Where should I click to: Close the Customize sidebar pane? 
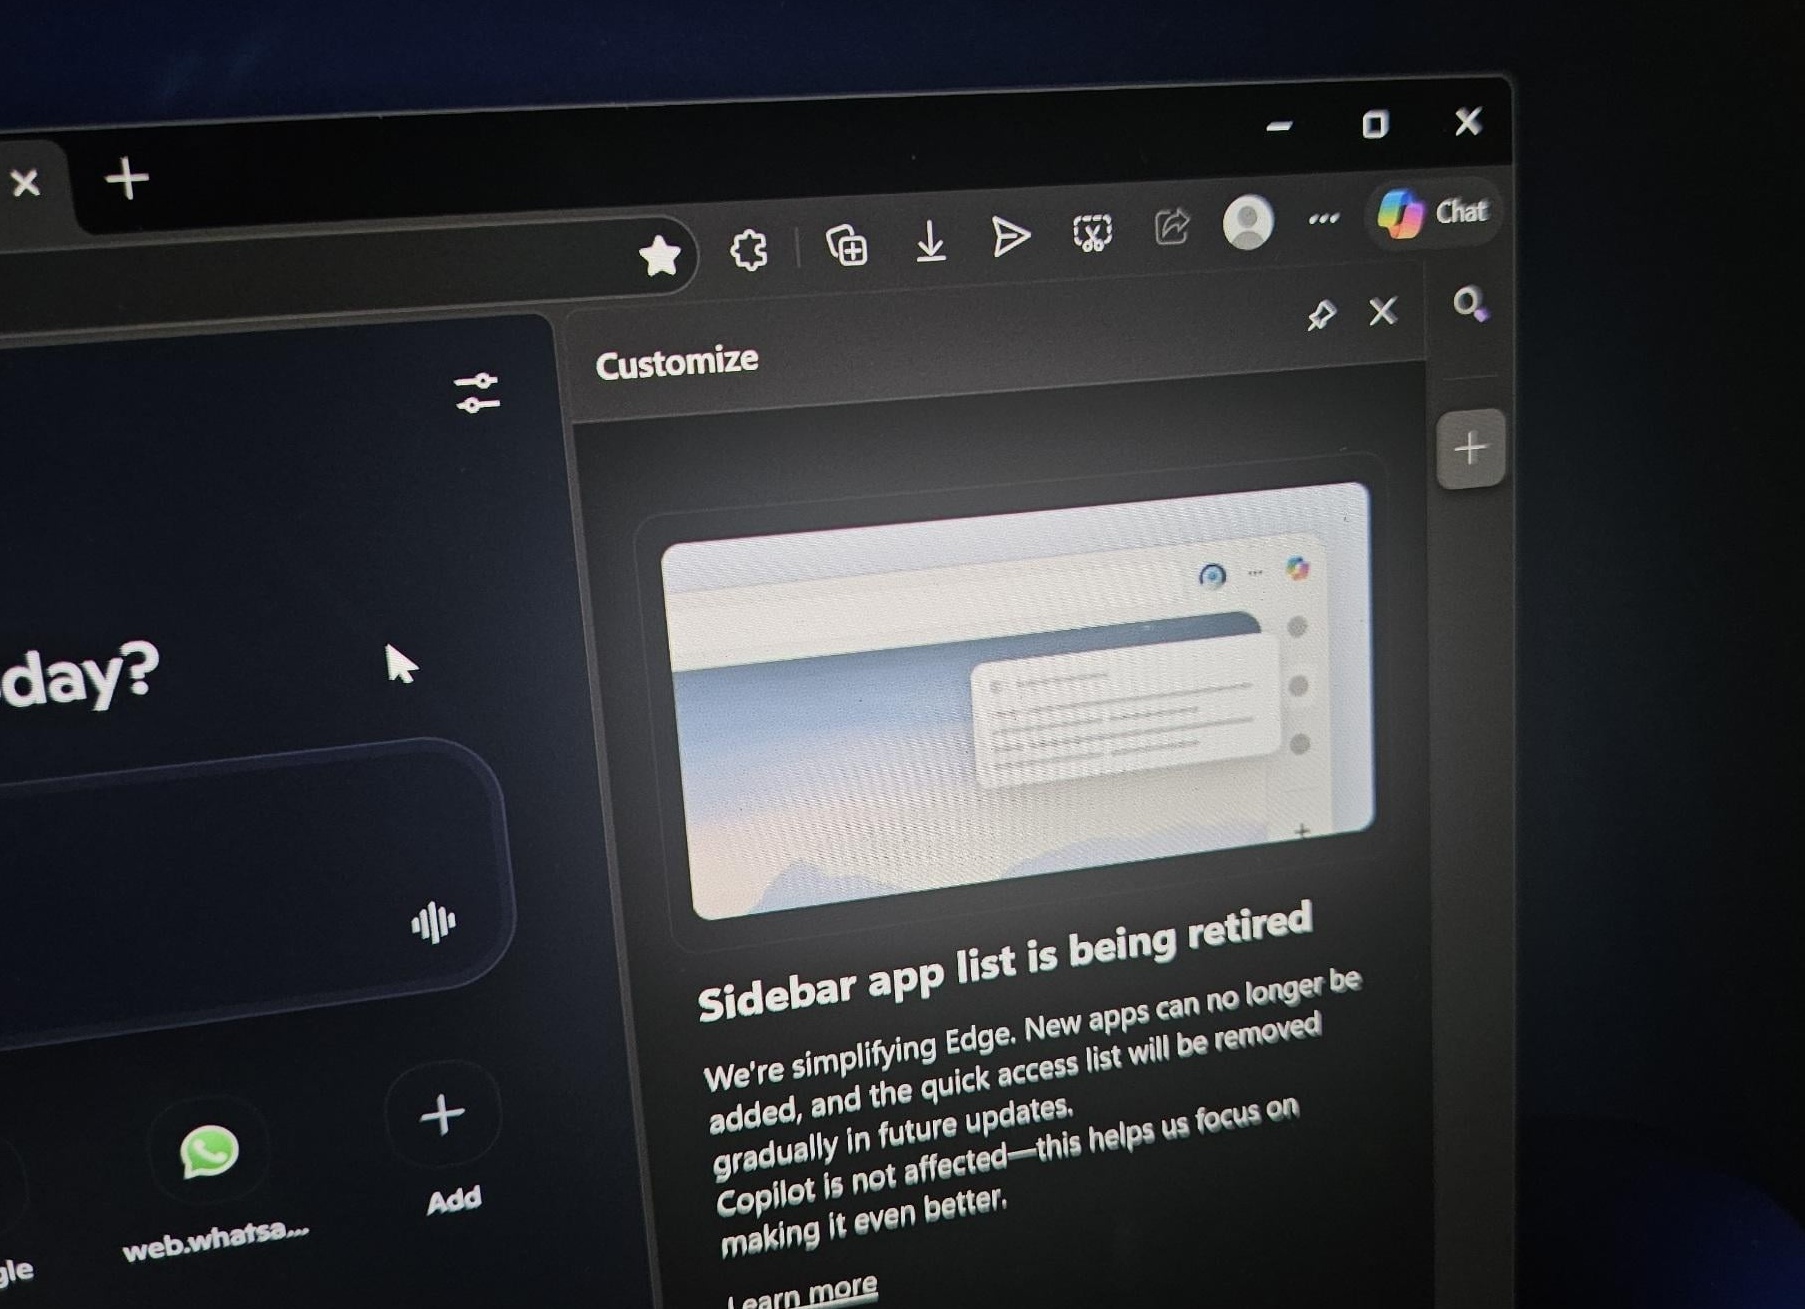1383,311
